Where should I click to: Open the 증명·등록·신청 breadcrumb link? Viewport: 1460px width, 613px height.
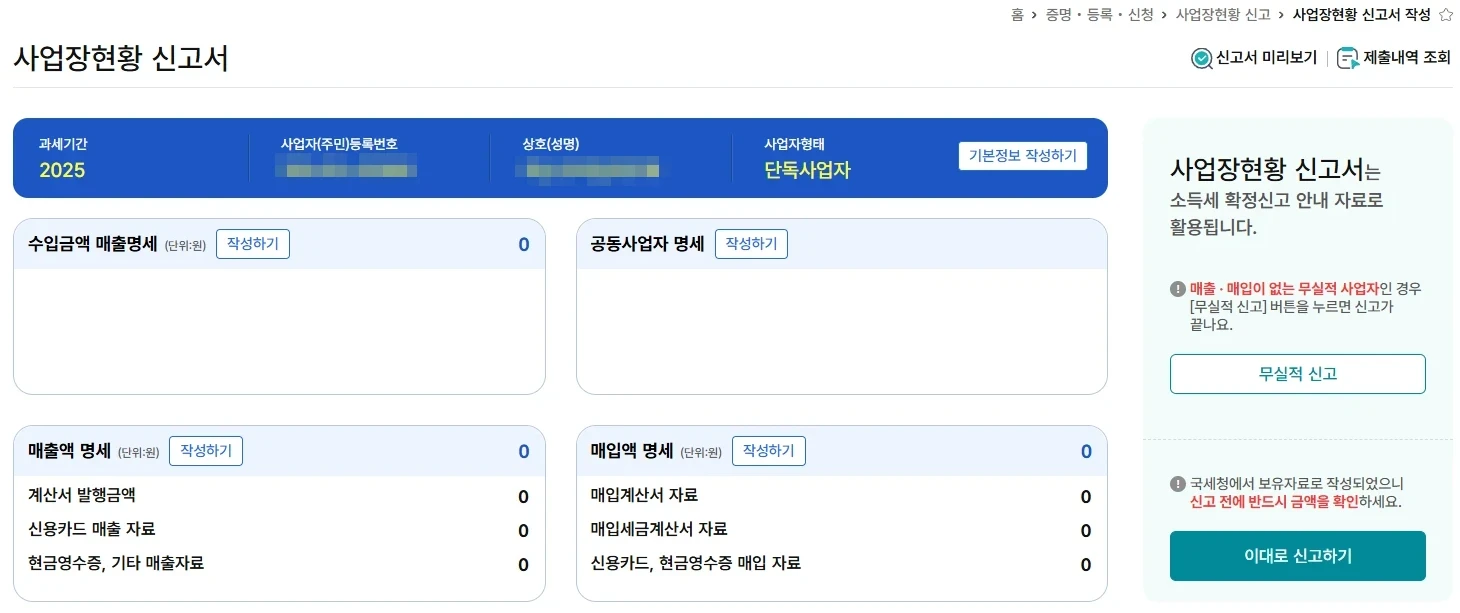[x=1099, y=15]
